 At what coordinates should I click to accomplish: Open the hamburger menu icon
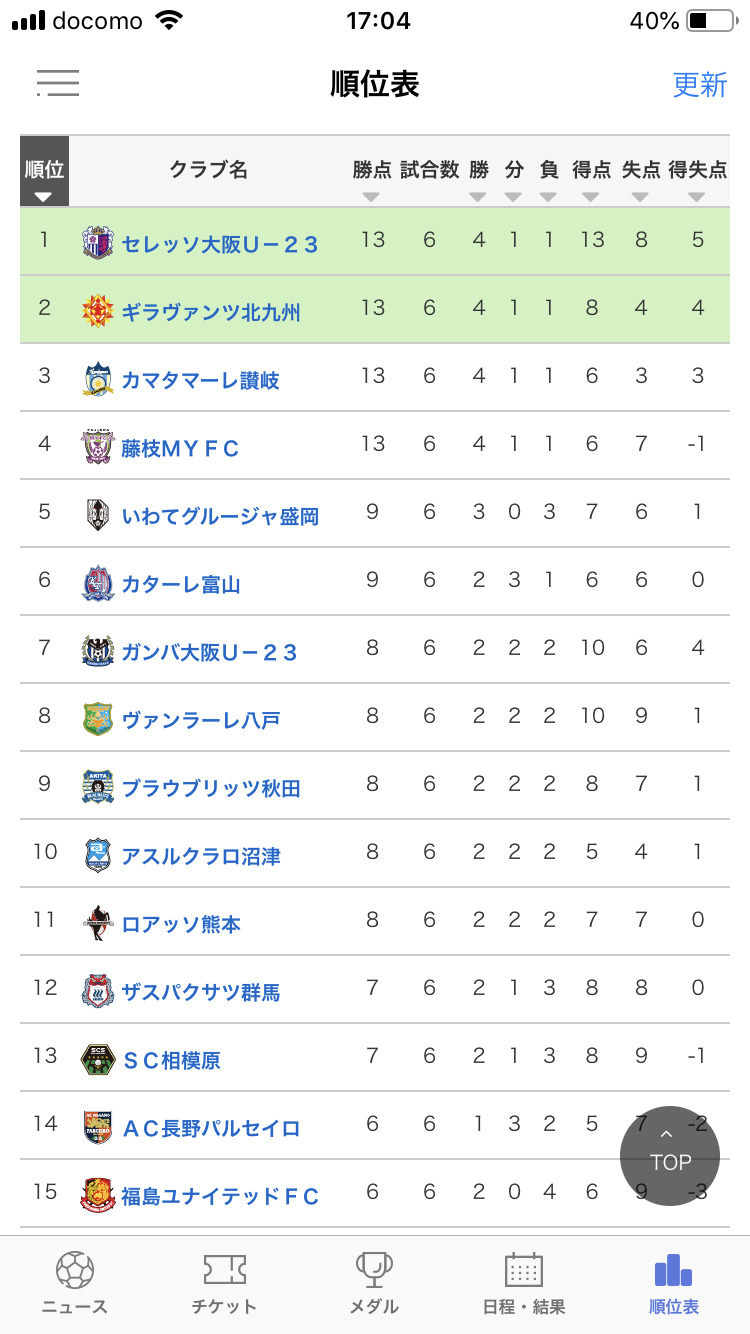(58, 83)
